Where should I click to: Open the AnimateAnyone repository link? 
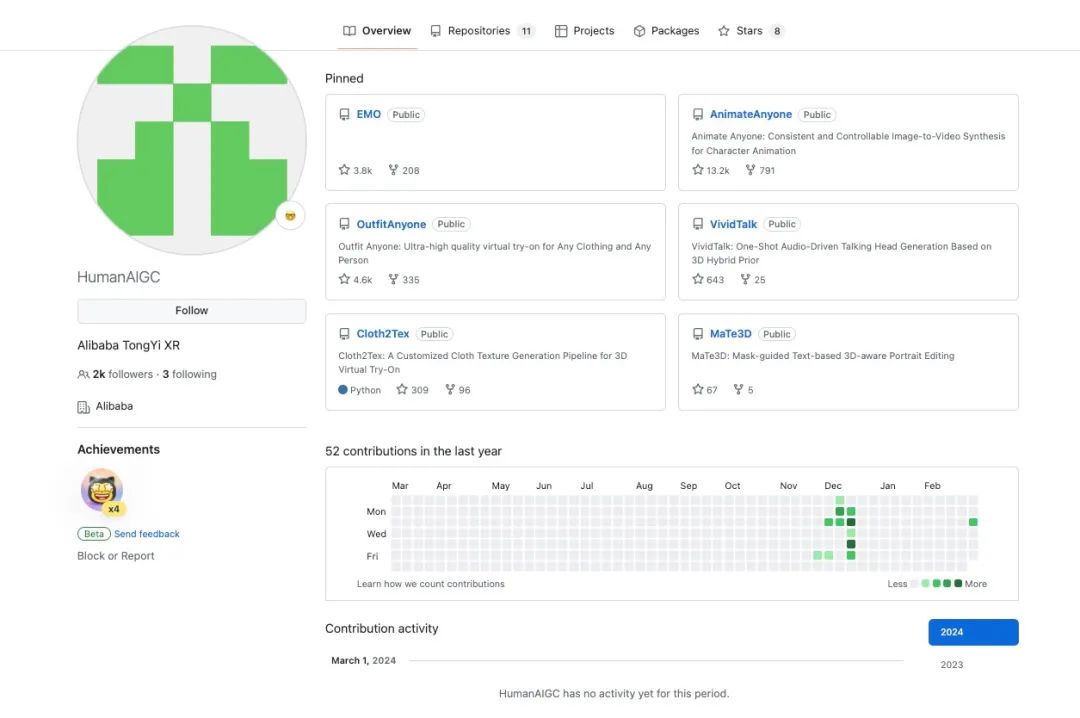[x=751, y=114]
